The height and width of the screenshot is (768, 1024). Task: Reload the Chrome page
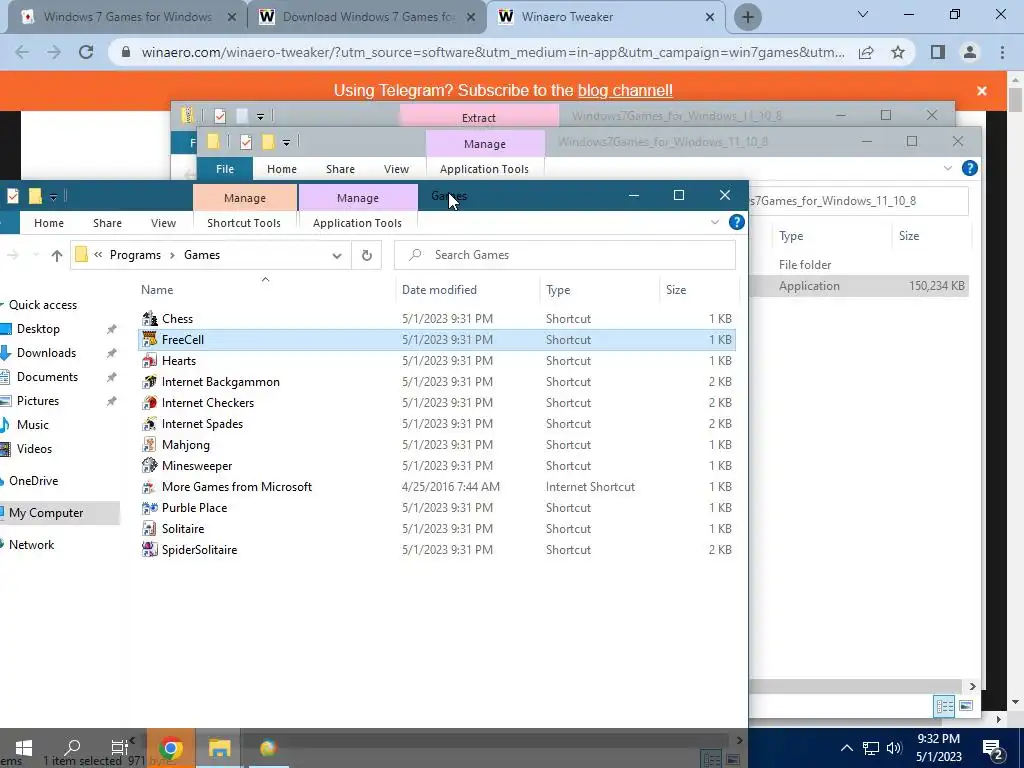click(x=86, y=52)
